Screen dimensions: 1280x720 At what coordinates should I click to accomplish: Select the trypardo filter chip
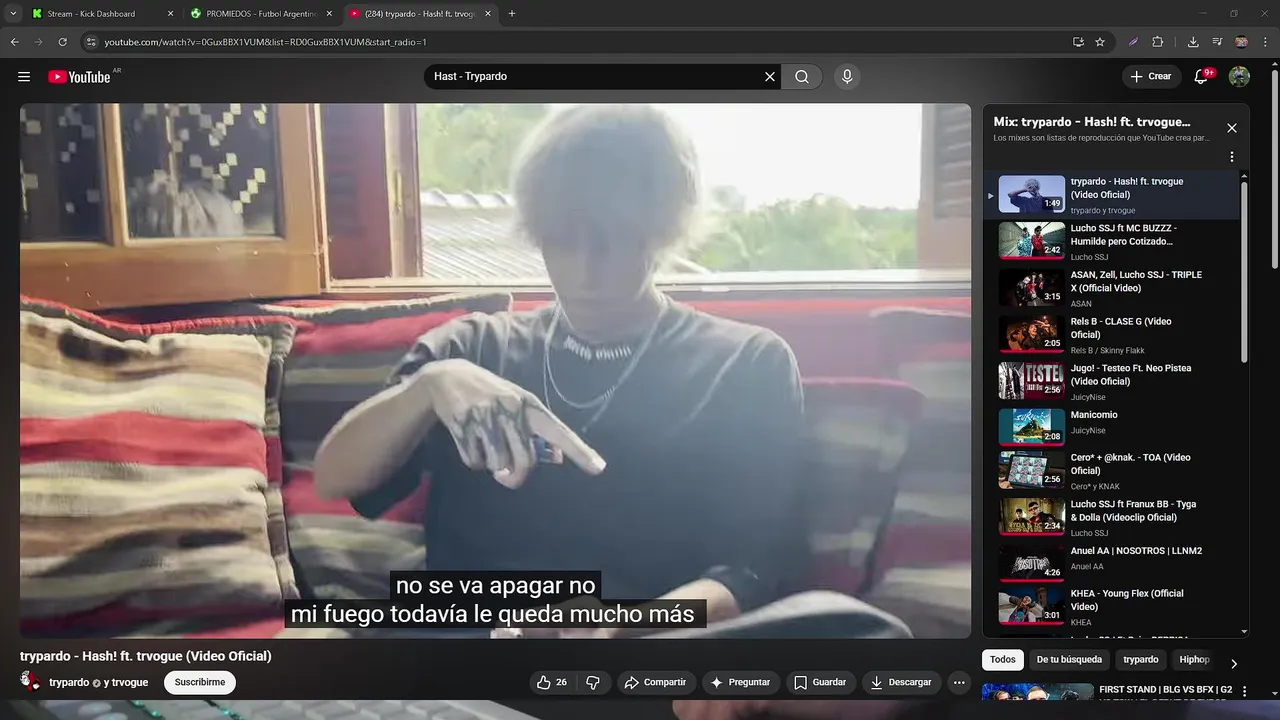(x=1141, y=660)
